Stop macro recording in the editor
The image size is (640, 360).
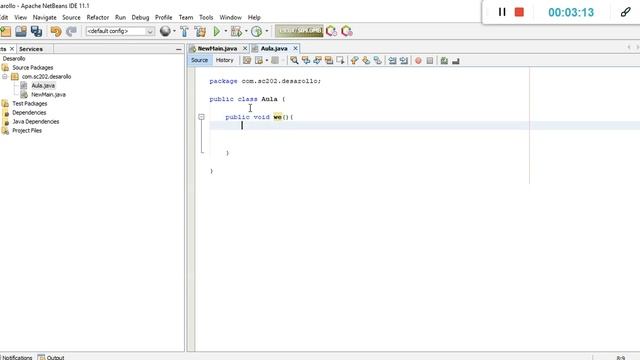coord(430,61)
